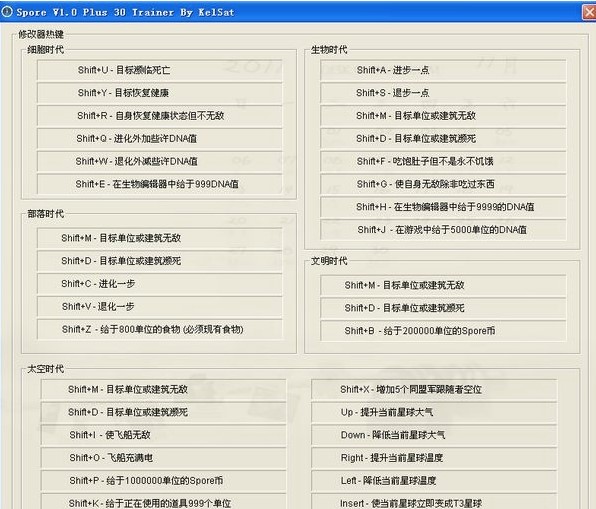Screen dimensions: 596x509
Task: Click the '生物时代' group label
Action: [x=329, y=49]
